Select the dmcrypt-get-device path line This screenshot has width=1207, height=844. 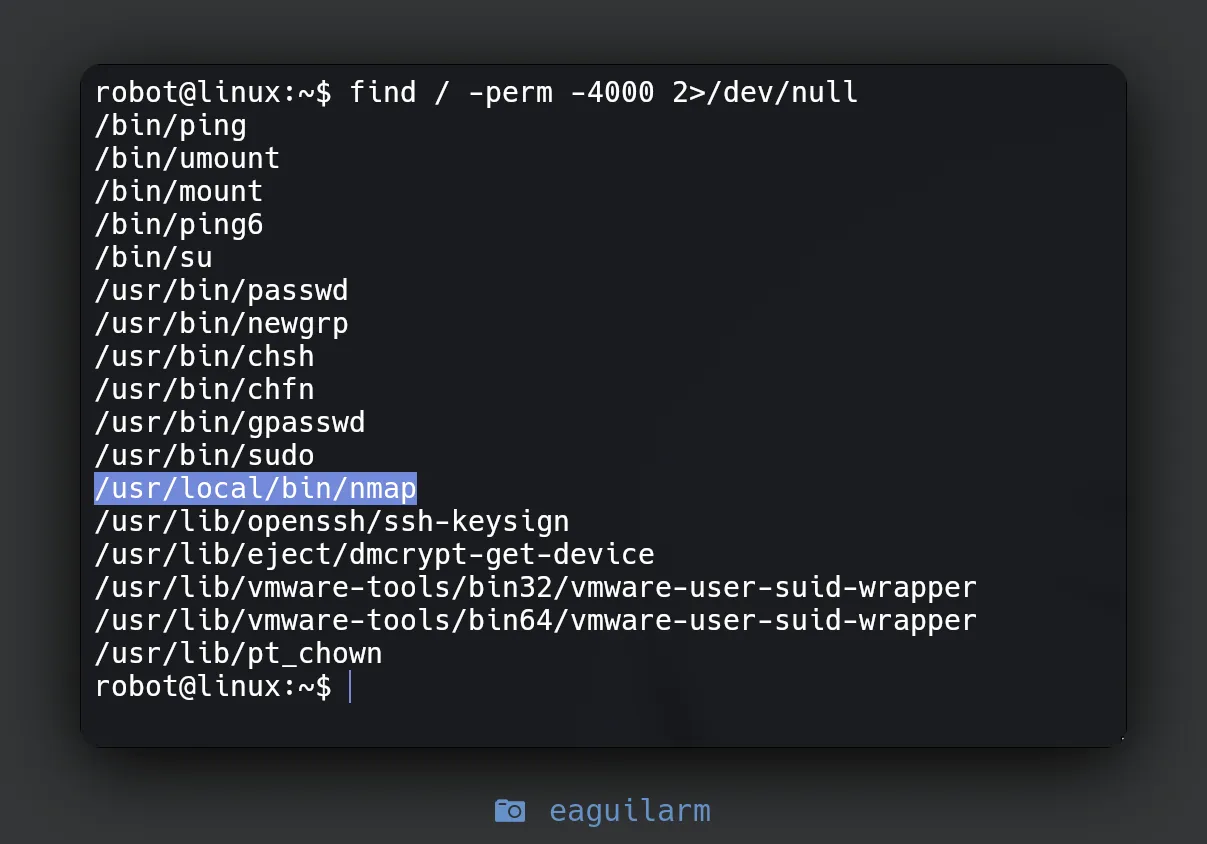coord(374,554)
